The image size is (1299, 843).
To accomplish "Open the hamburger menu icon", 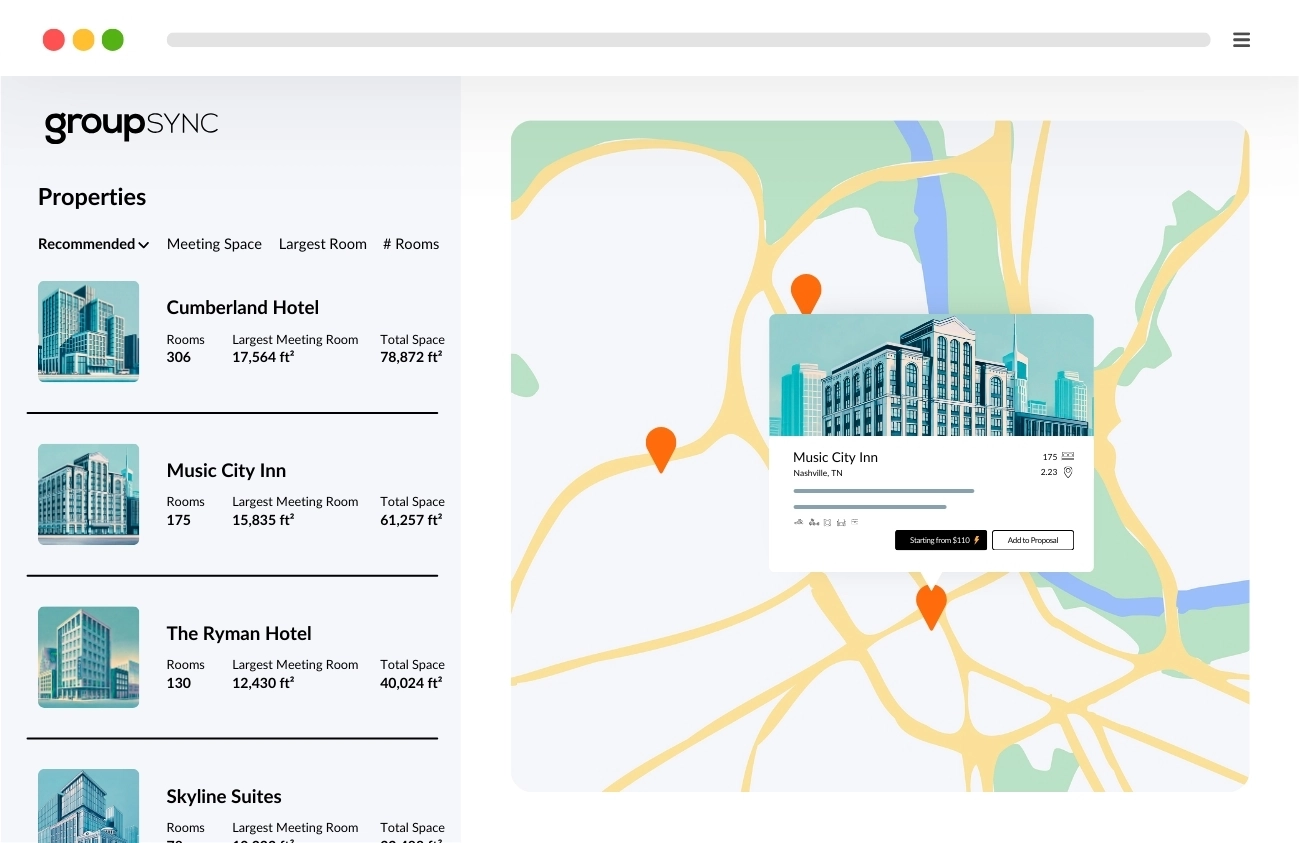I will (1241, 40).
